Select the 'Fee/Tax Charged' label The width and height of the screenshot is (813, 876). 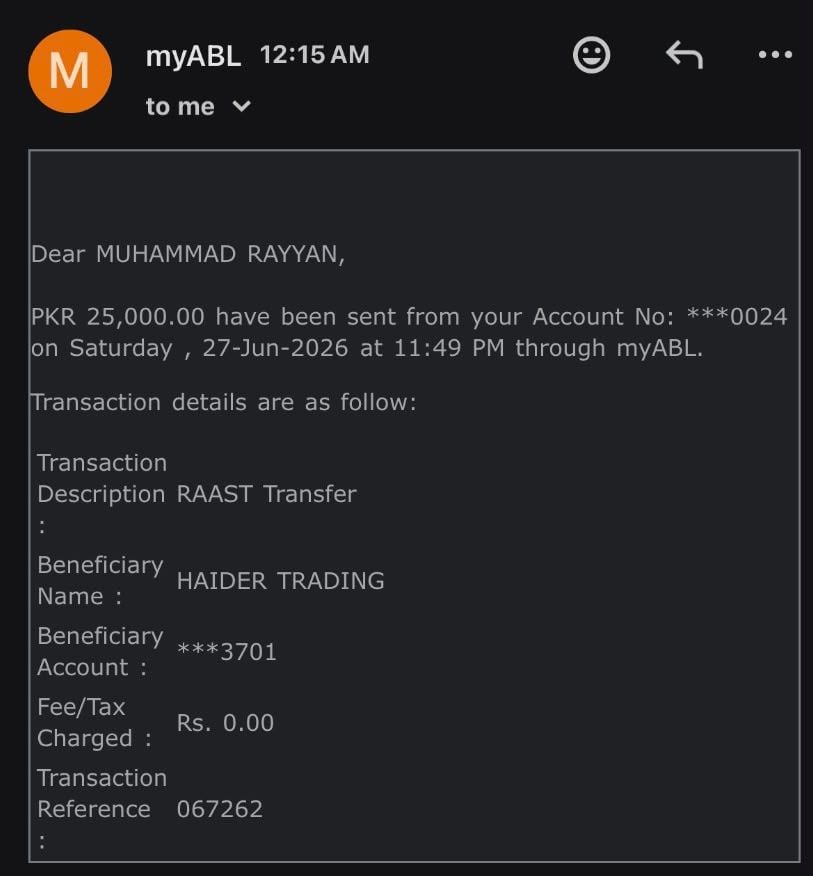[x=94, y=723]
